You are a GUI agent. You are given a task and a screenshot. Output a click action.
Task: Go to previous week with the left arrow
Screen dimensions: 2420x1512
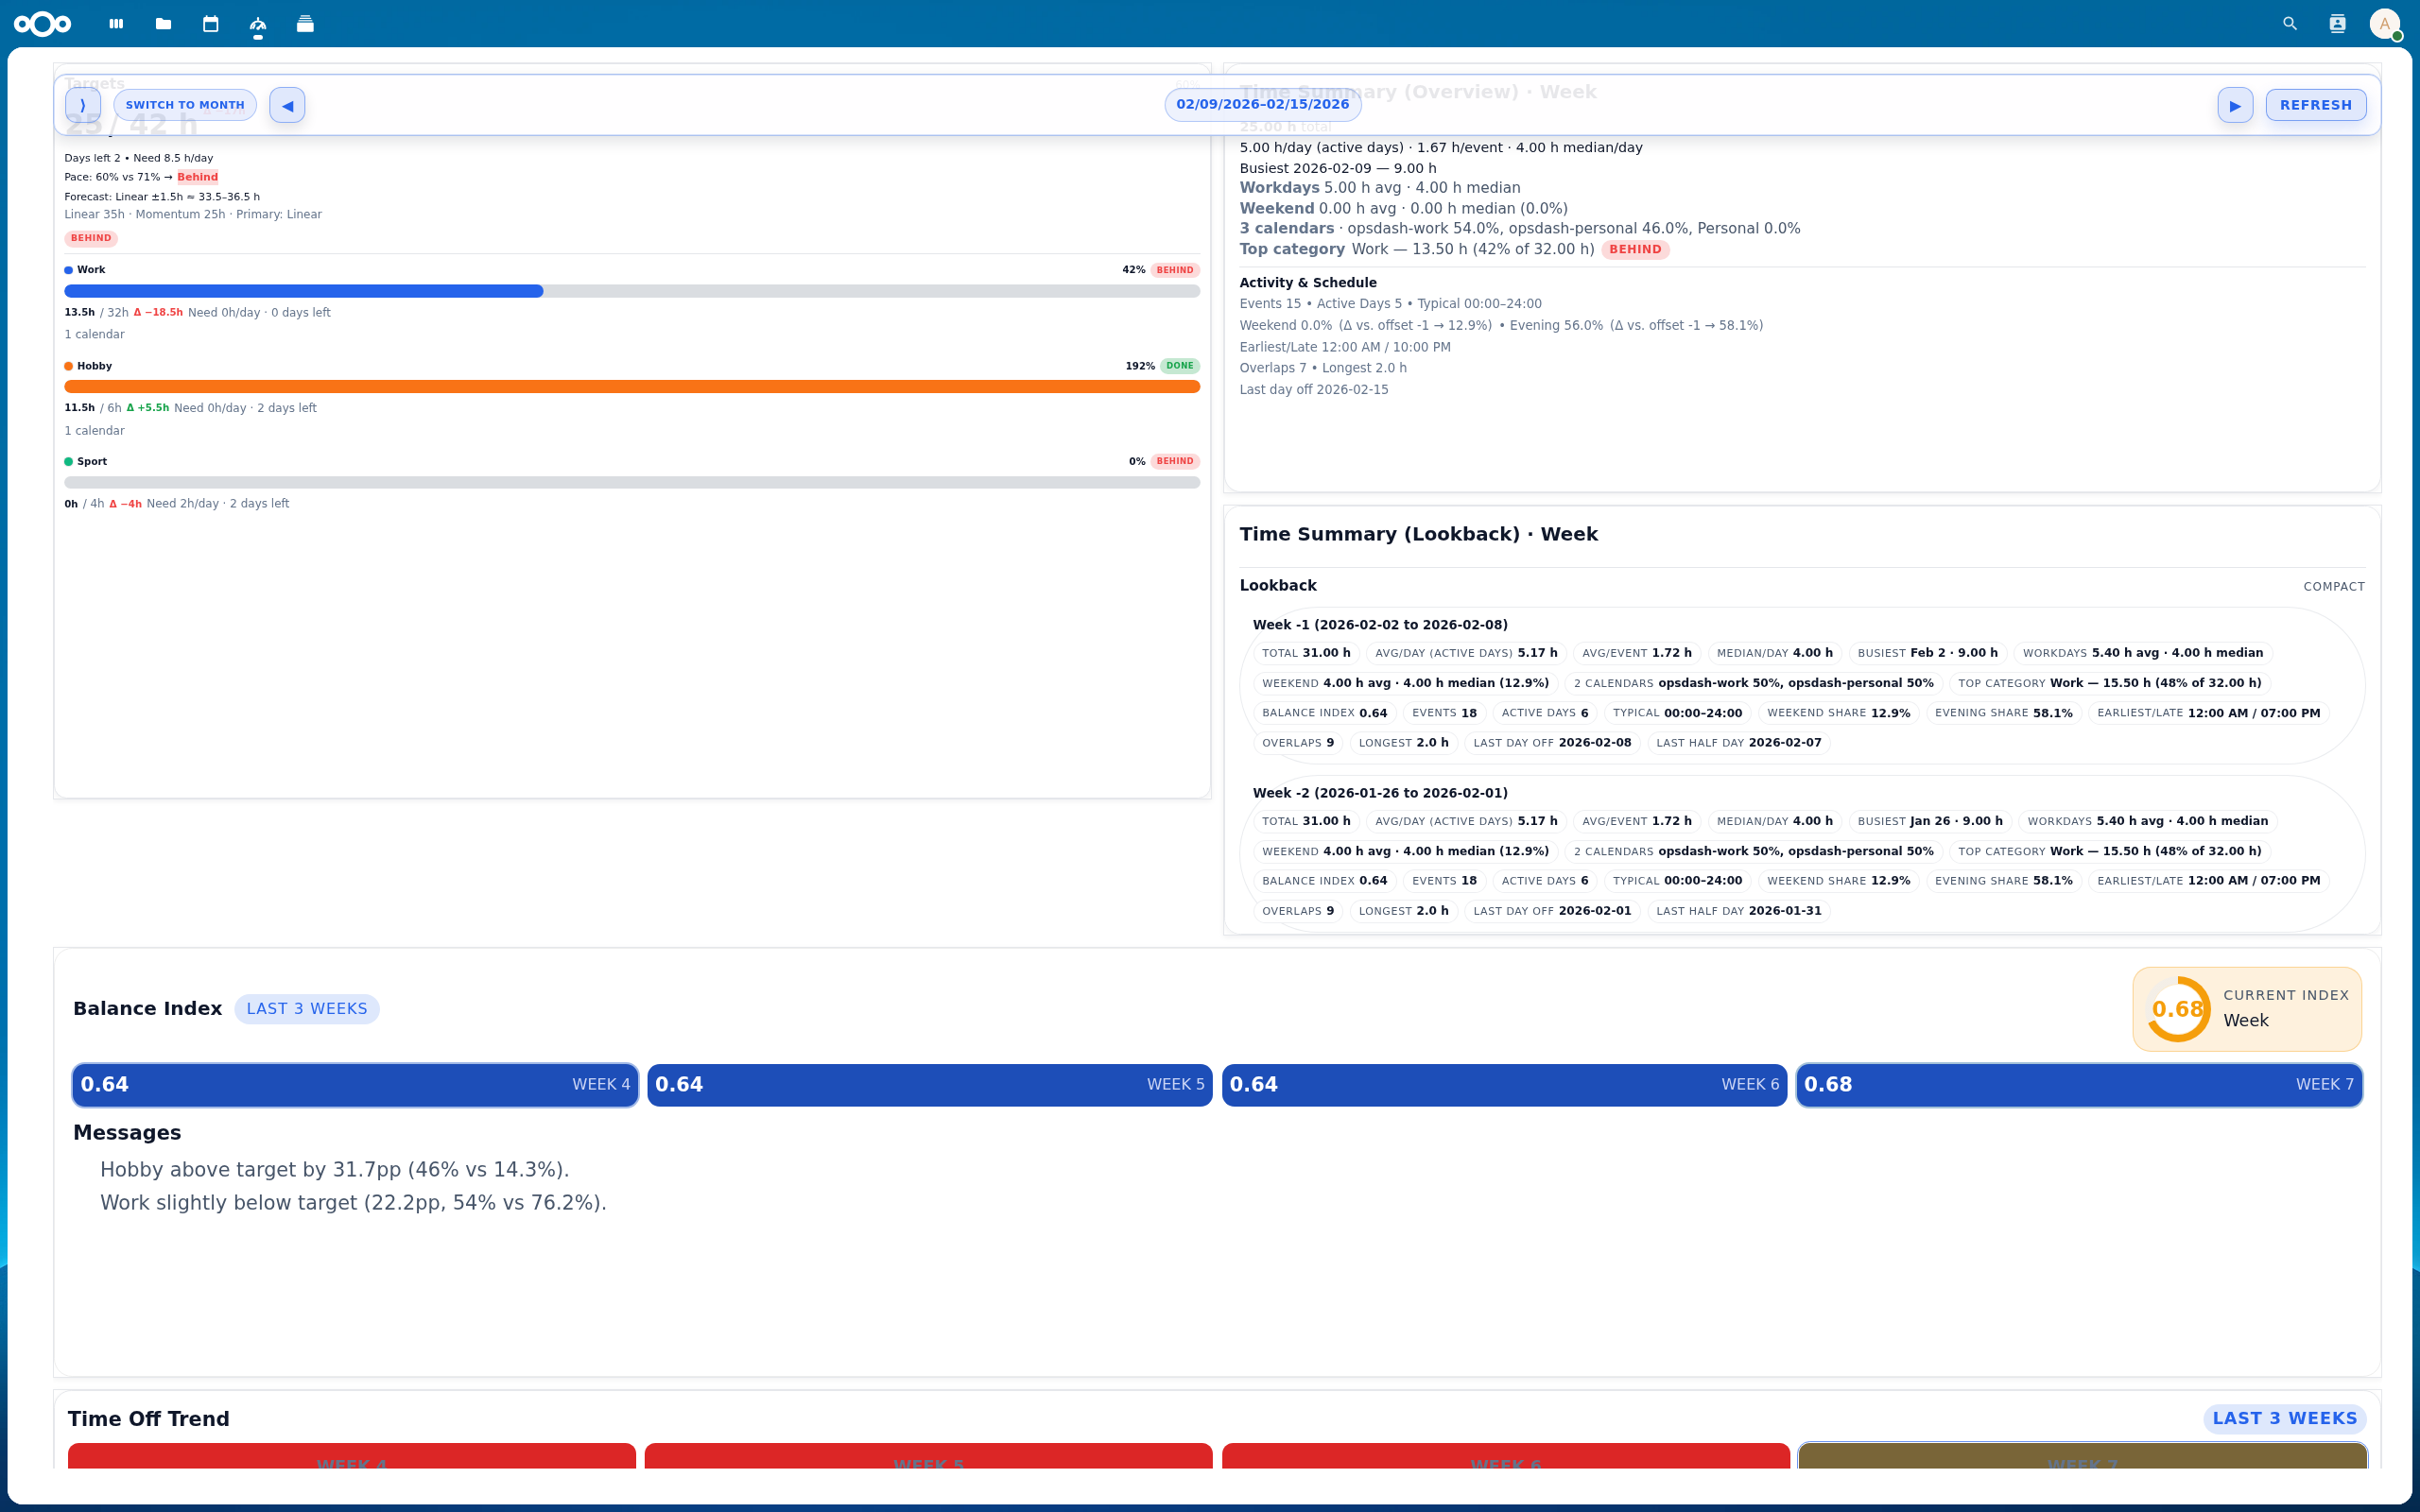(x=287, y=104)
